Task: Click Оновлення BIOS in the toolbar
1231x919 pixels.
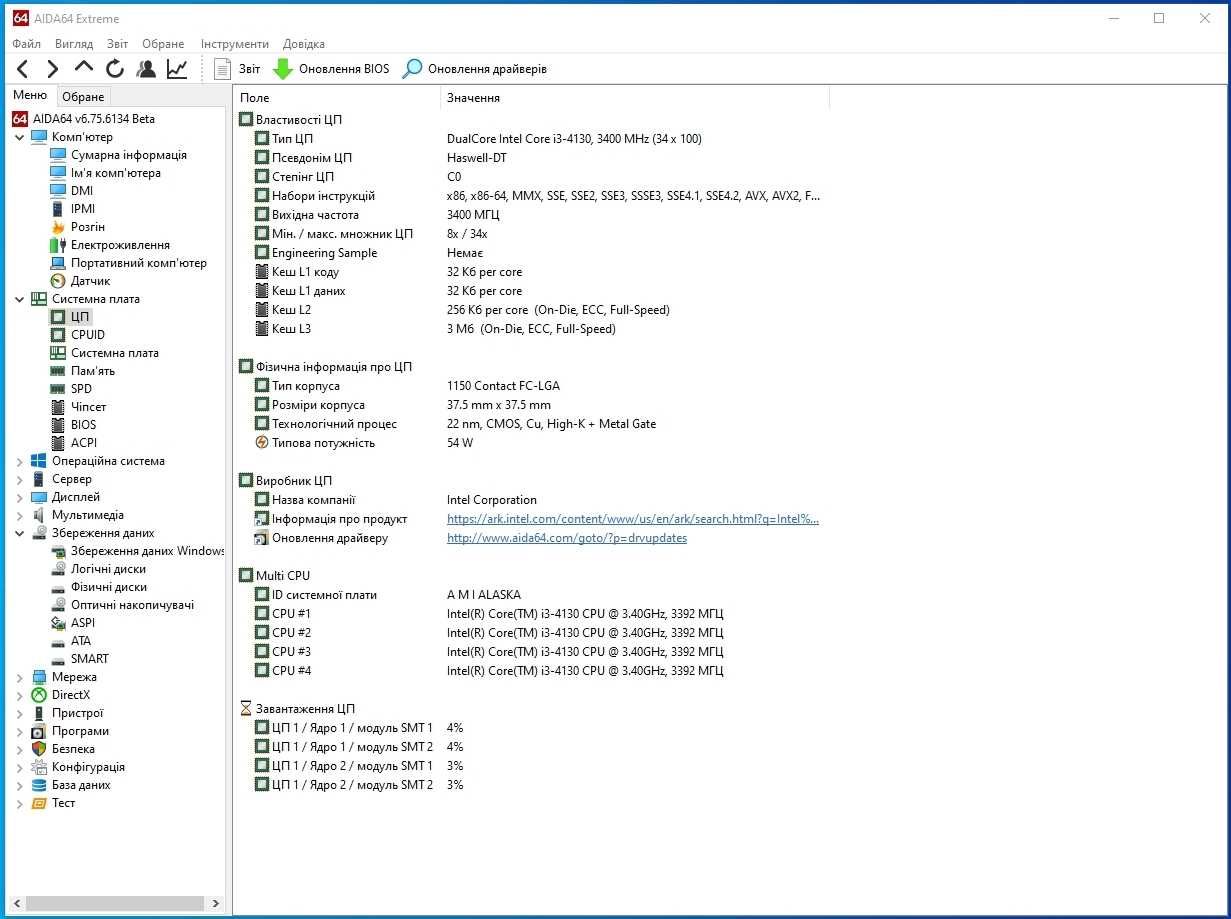Action: tap(331, 69)
